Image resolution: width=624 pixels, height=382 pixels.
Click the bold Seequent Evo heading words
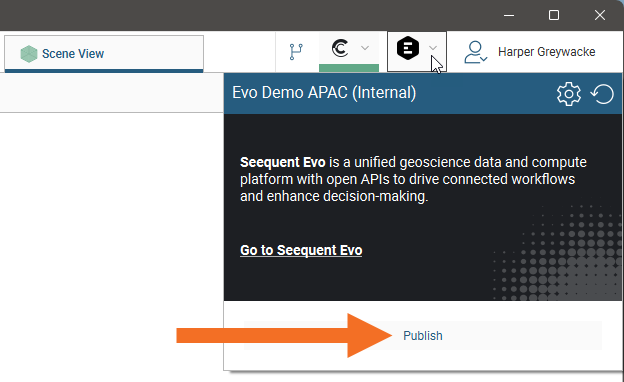tap(283, 162)
